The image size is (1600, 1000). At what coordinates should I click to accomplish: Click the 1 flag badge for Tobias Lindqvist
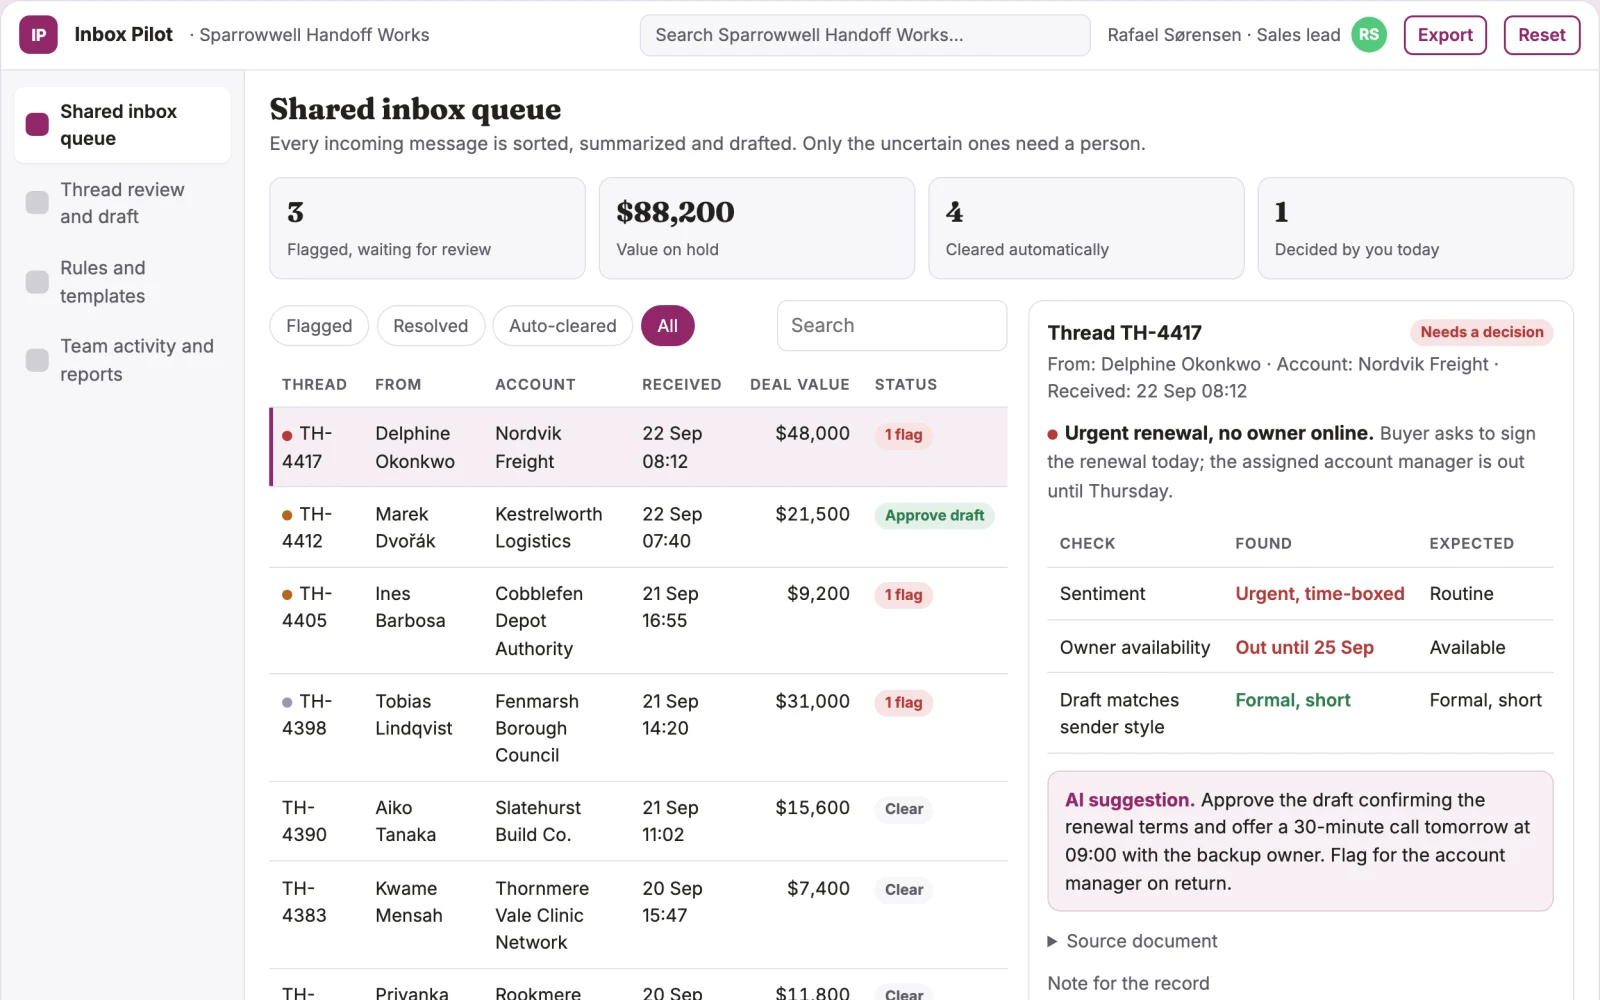tap(903, 703)
